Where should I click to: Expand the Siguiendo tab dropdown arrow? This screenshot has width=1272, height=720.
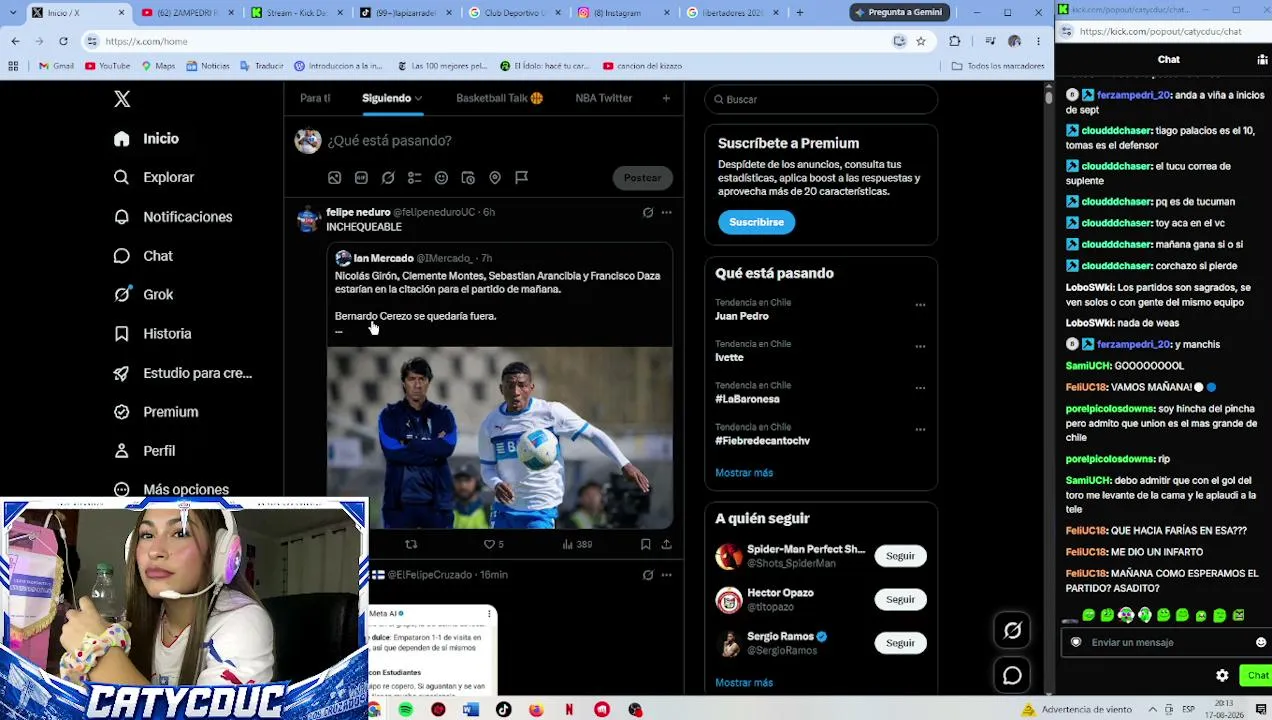pos(418,98)
